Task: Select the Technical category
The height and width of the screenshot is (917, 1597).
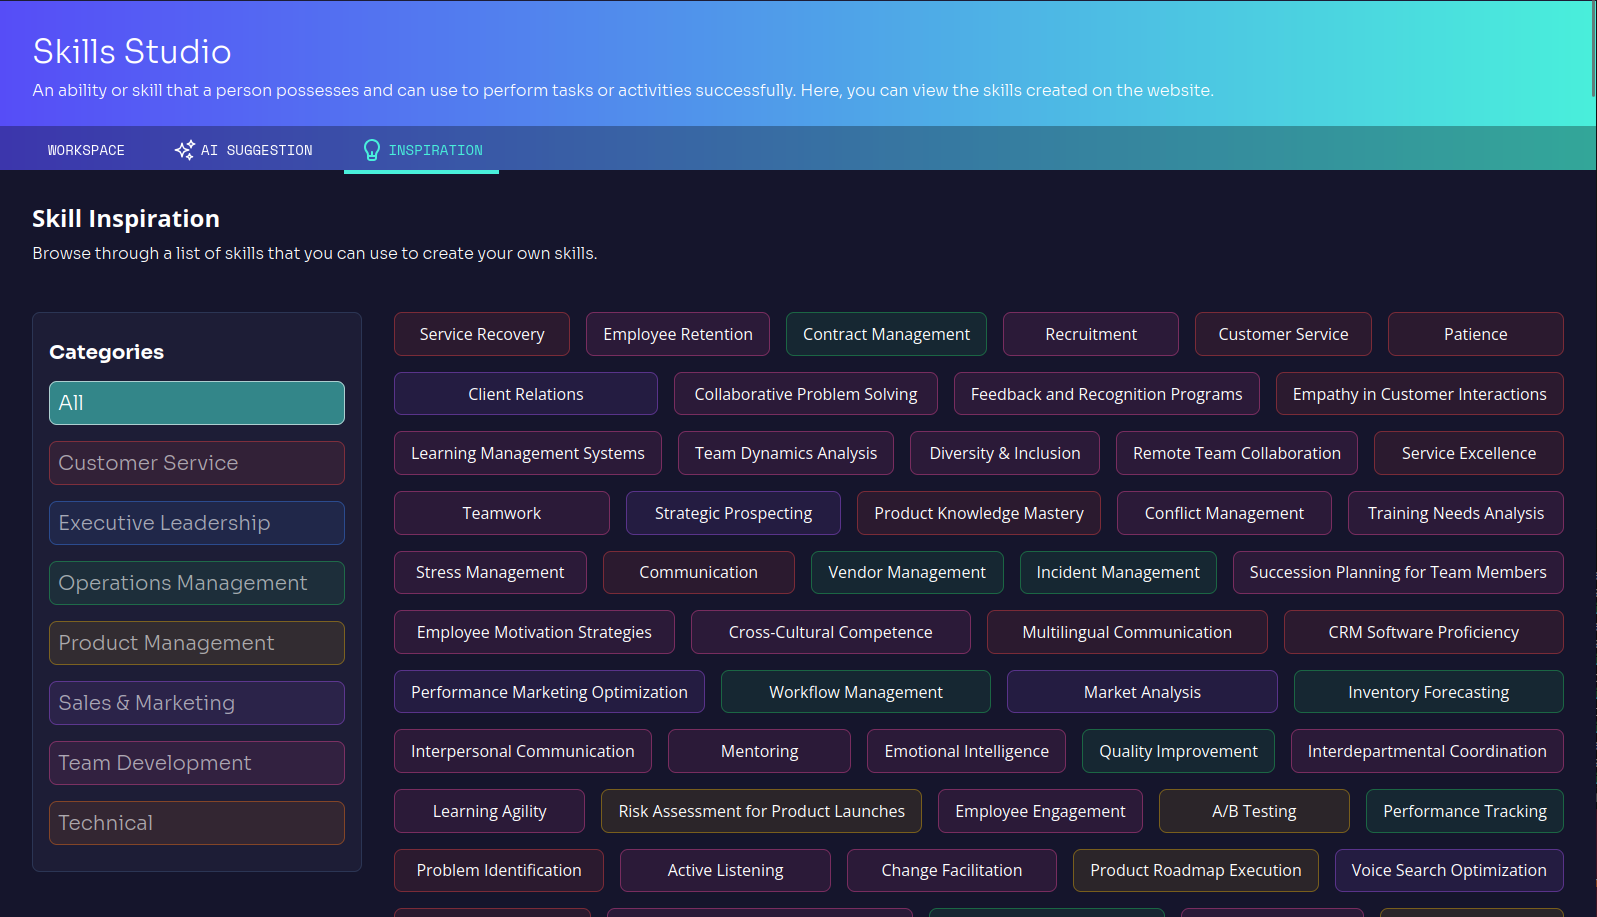Action: tap(197, 823)
